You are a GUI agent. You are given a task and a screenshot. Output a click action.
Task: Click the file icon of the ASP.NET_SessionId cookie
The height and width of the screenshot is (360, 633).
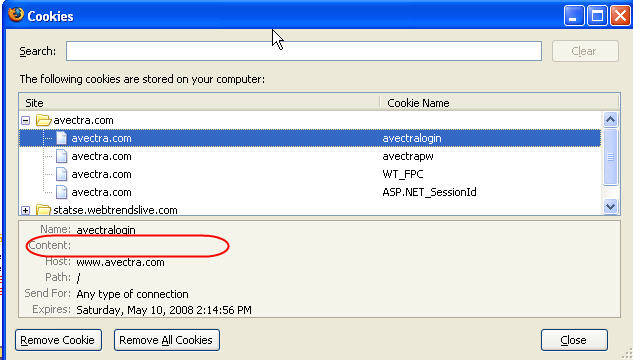61,192
